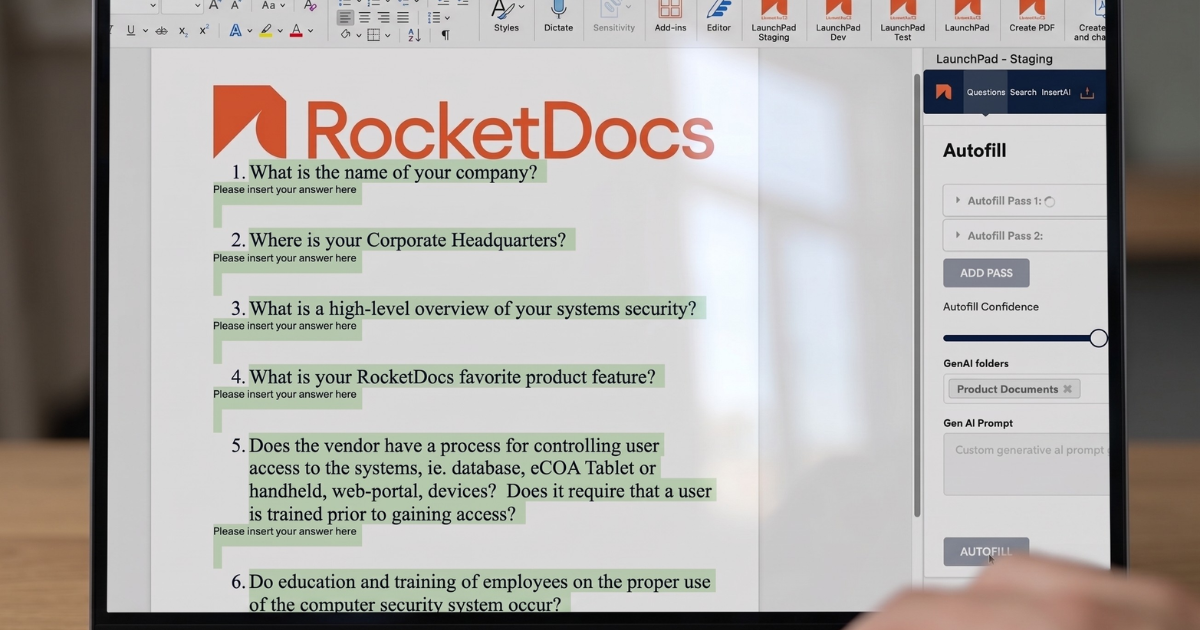Apply paragraph shading
Screen dimensions: 1200x630
[345, 35]
